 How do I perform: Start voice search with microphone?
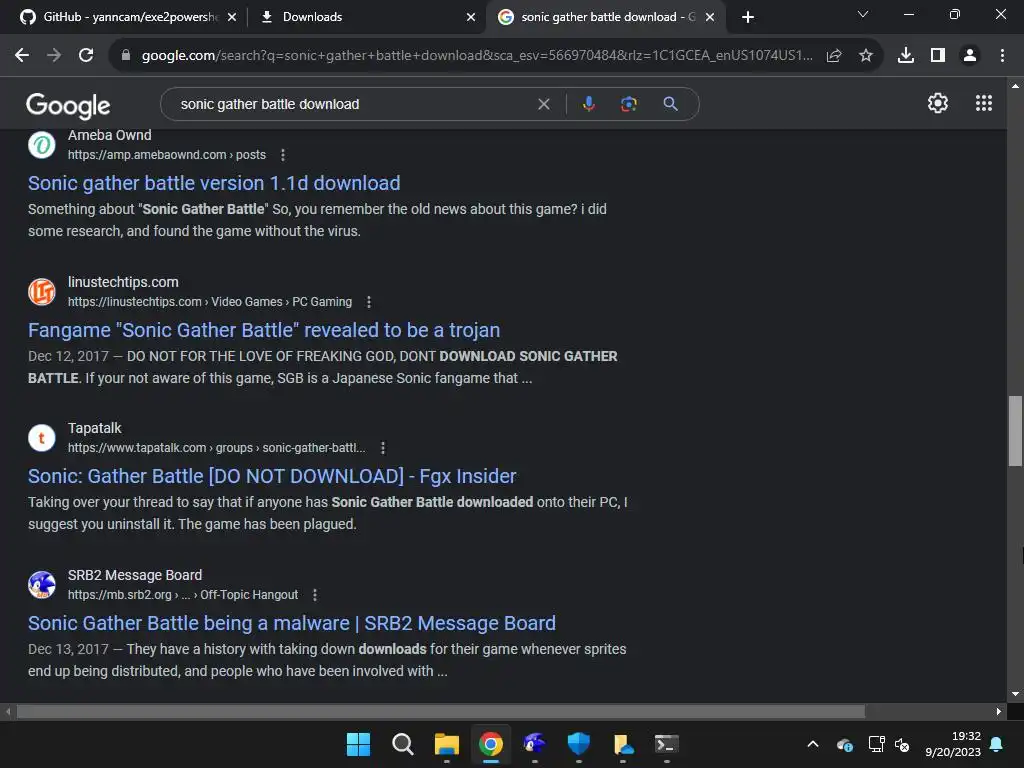pos(589,104)
